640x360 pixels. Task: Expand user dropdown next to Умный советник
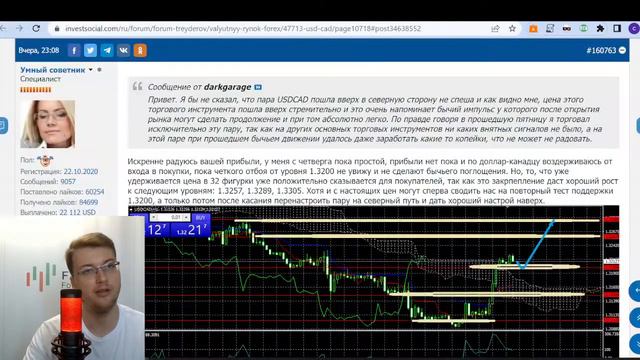click(x=91, y=70)
